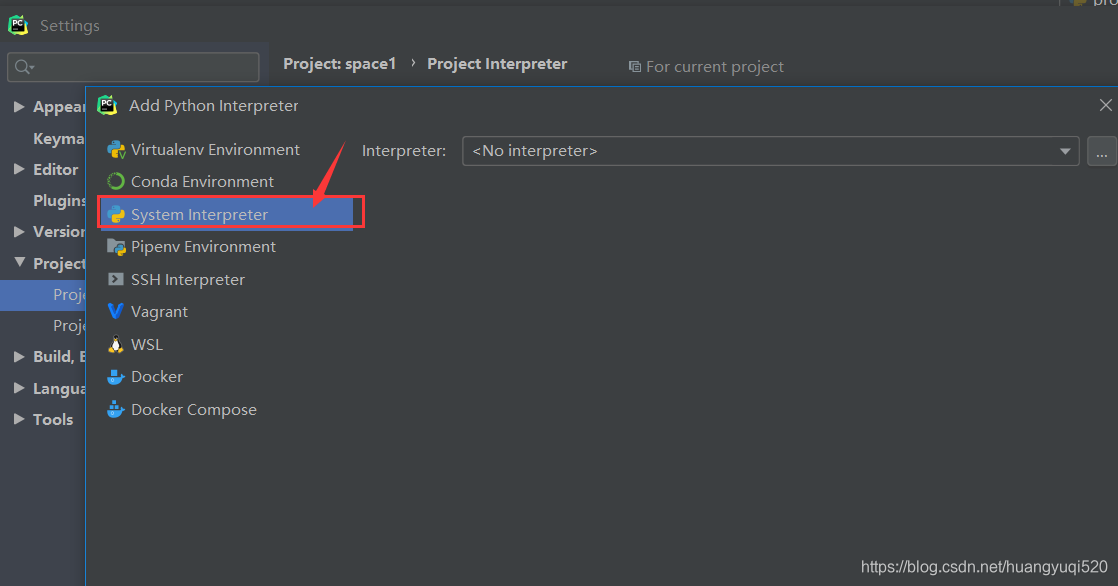Select System Interpreter in the list

pyautogui.click(x=198, y=214)
